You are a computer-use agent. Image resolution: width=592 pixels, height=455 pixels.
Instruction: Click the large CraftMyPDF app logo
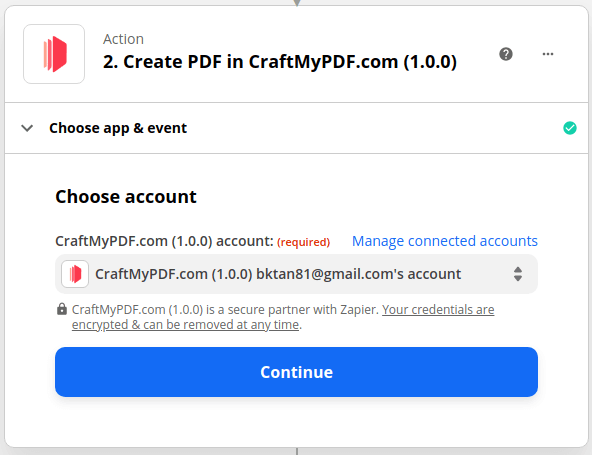(54, 54)
